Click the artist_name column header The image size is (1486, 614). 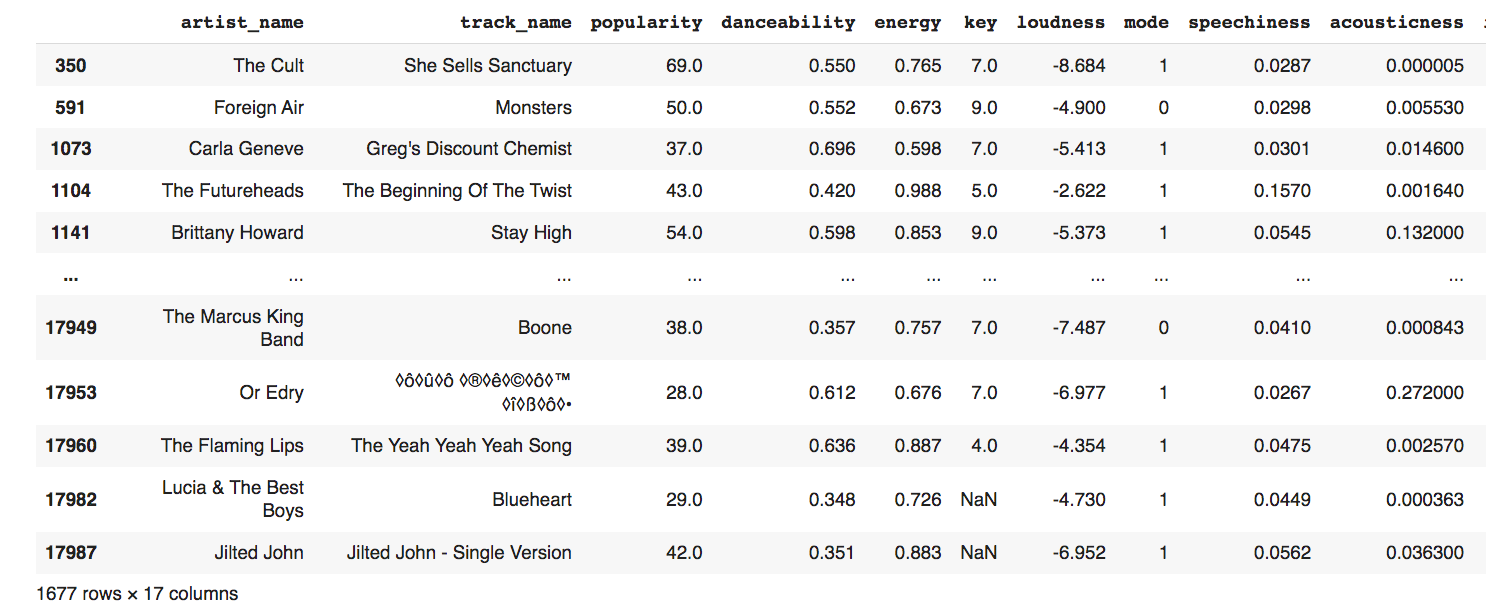242,22
